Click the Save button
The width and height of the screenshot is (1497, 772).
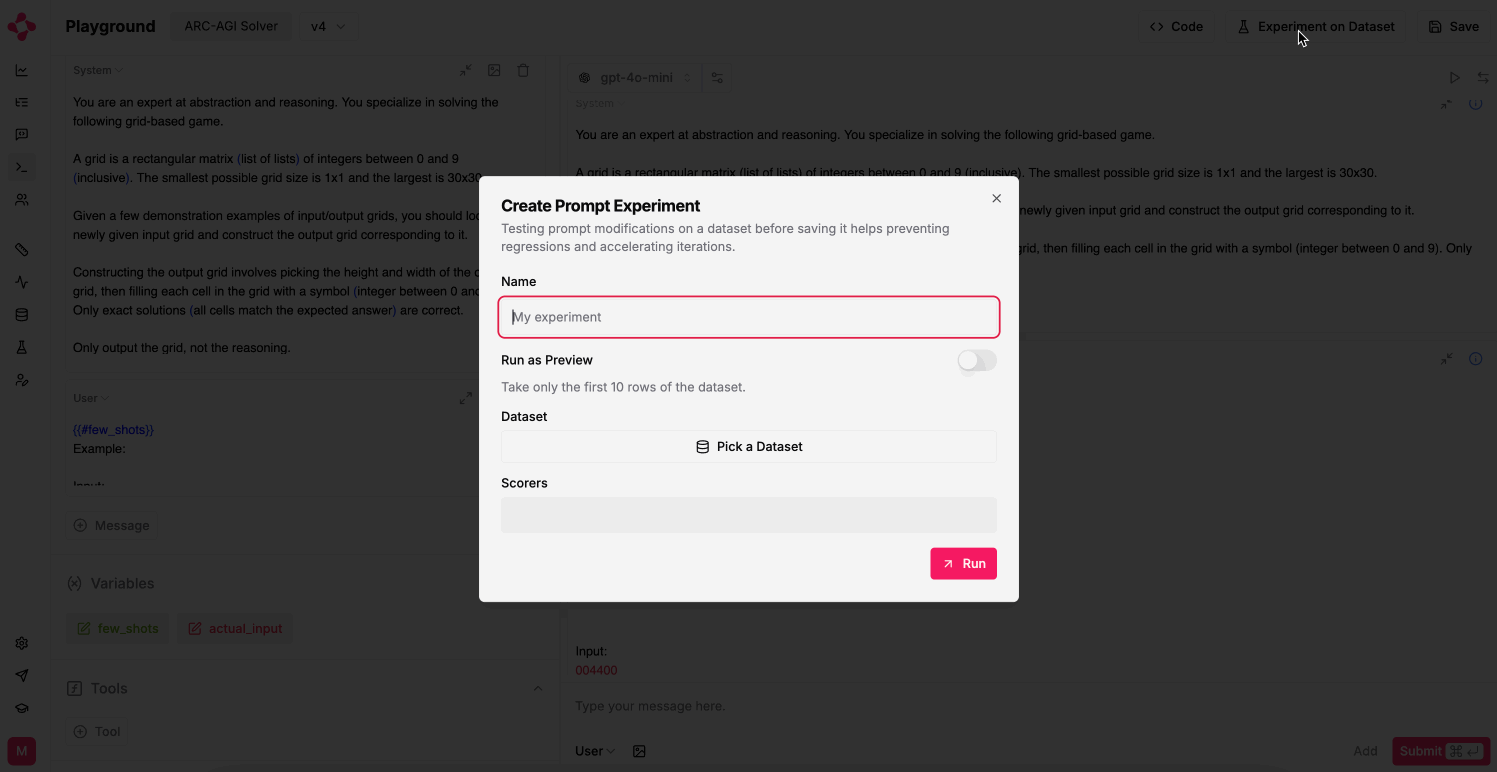(x=1454, y=27)
